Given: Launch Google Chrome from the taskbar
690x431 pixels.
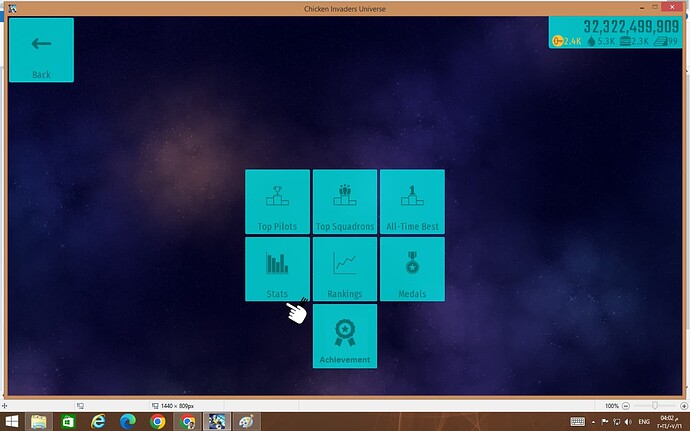Looking at the screenshot, I should [x=158, y=421].
